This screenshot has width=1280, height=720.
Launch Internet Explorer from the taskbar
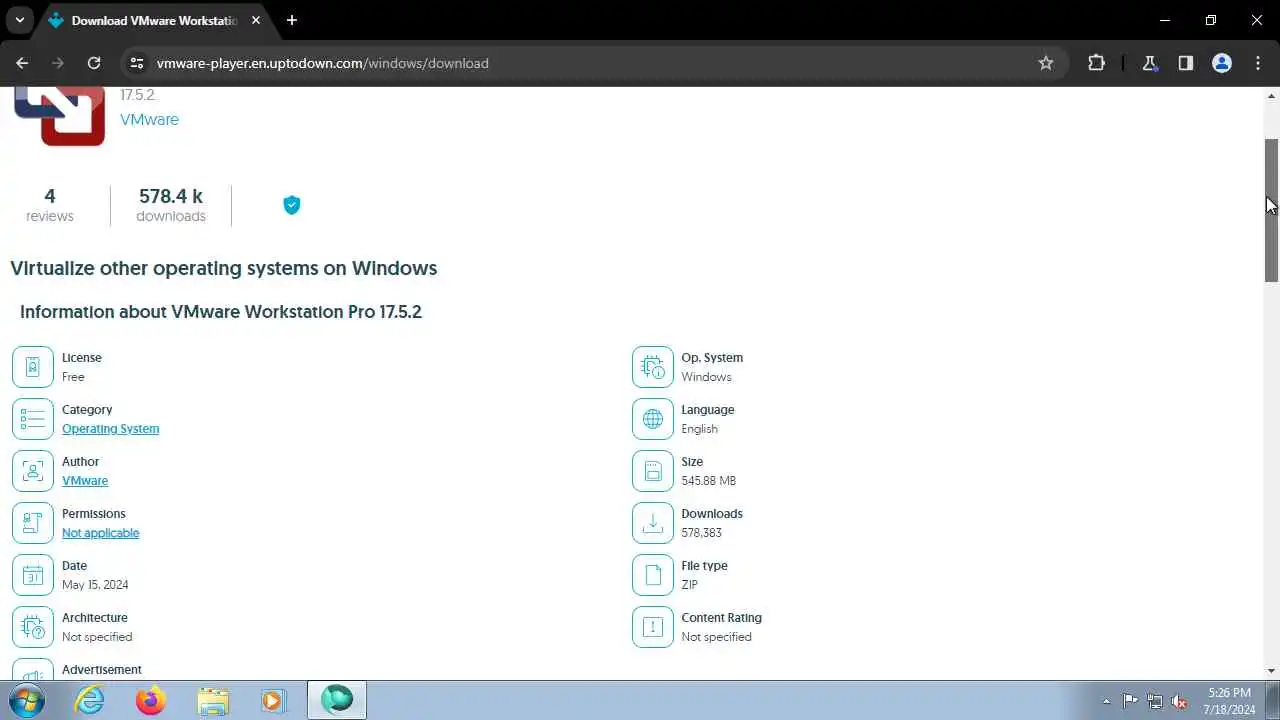click(90, 700)
